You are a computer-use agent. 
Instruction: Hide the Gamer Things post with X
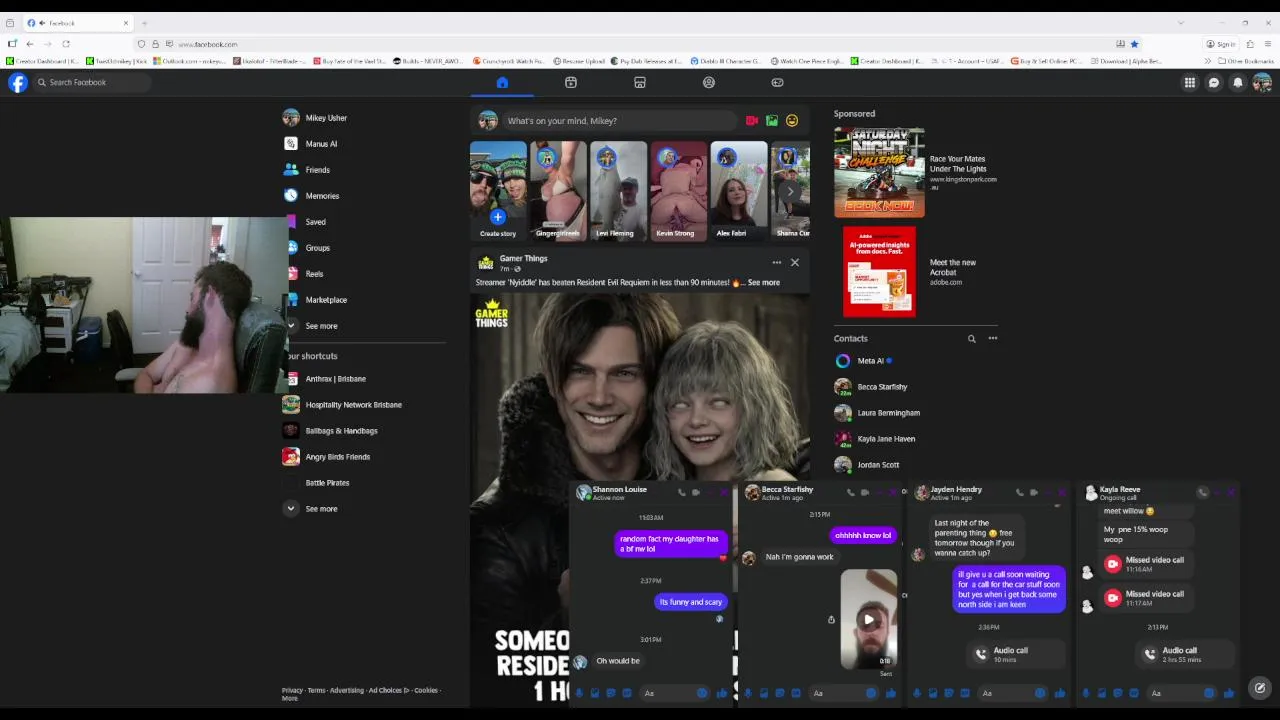[795, 263]
